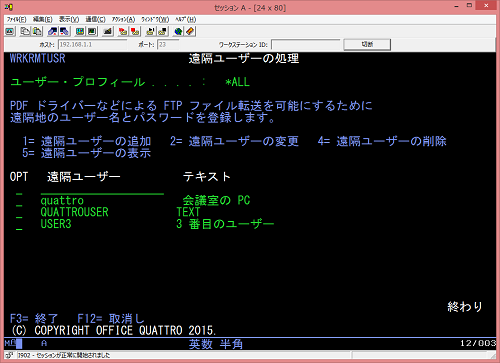
Task: Open the 通信(C) menu
Action: 96,19
